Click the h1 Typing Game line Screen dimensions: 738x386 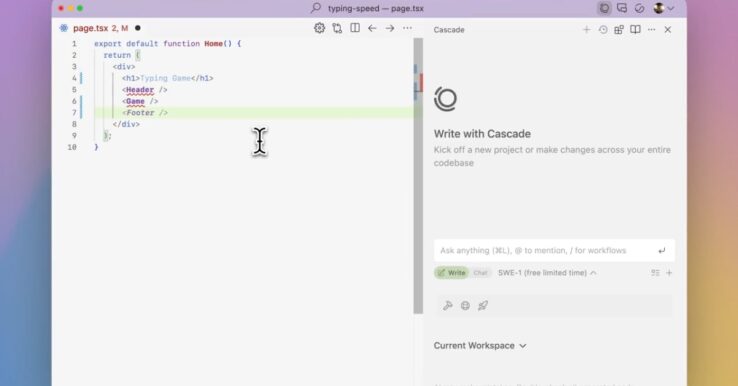pyautogui.click(x=168, y=78)
